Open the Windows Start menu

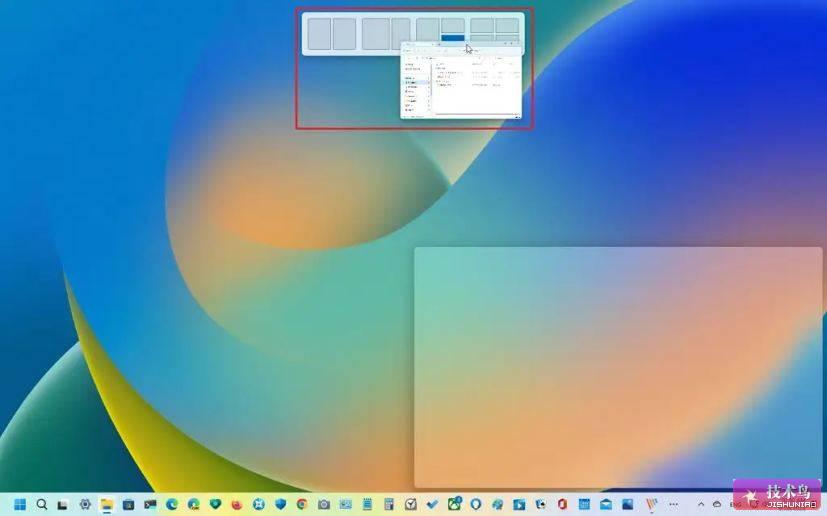coord(20,504)
